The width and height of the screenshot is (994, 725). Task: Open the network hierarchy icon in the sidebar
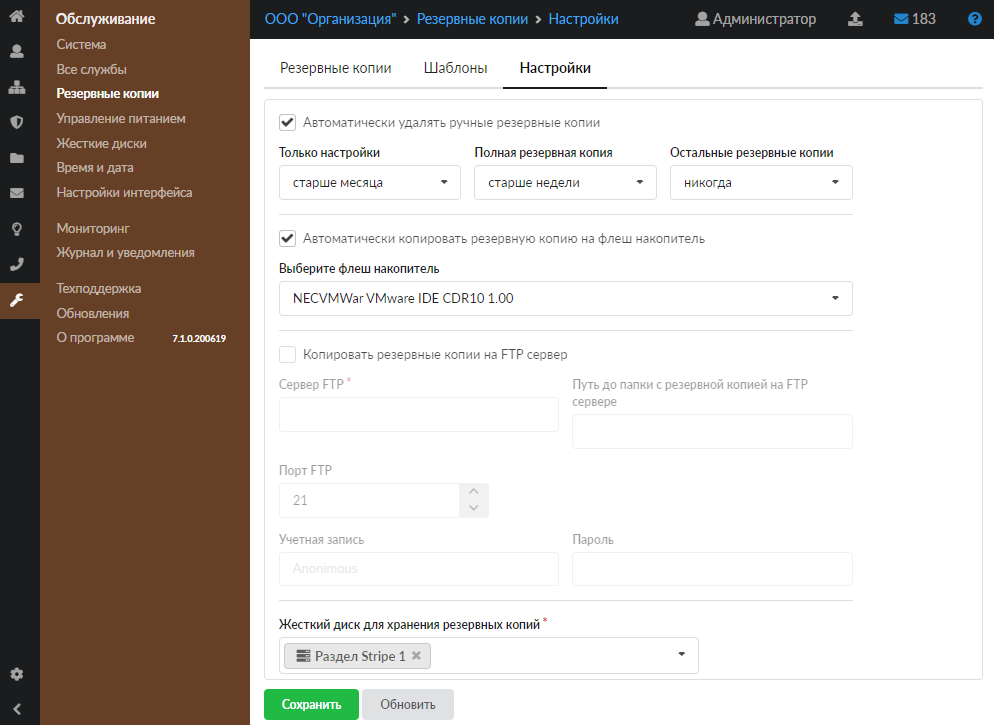point(17,87)
